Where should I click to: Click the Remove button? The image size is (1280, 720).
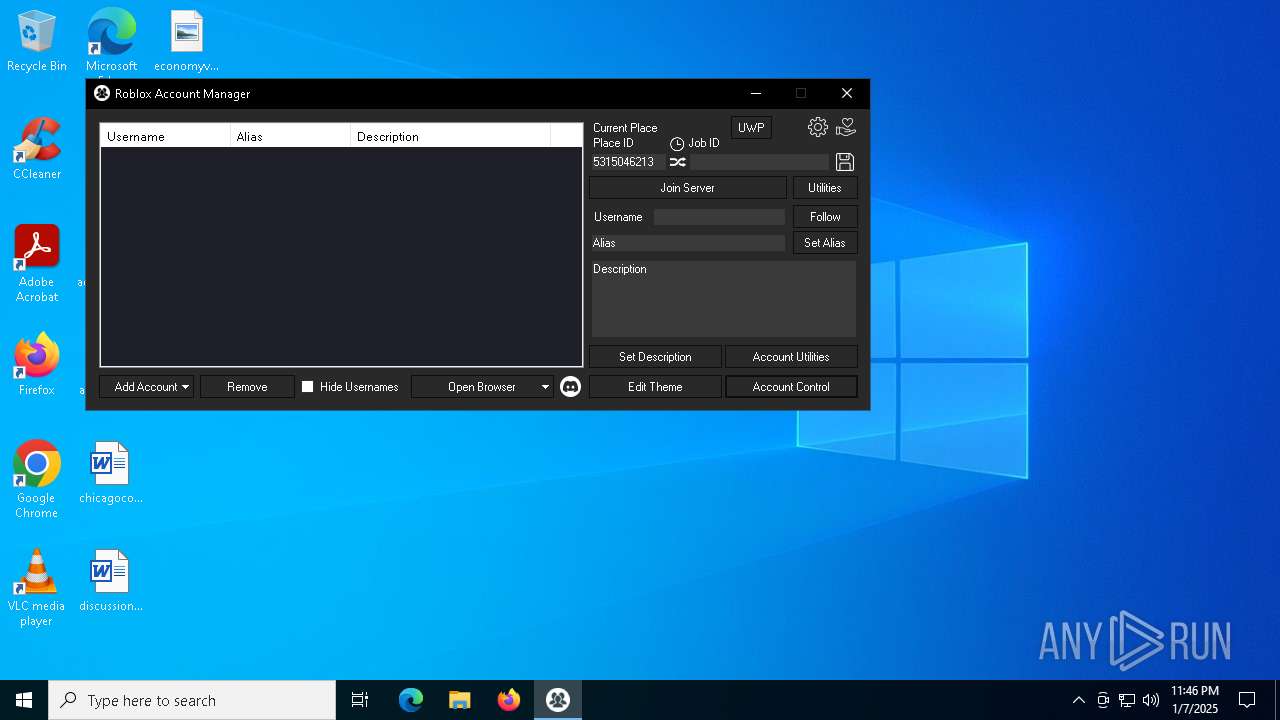point(247,387)
